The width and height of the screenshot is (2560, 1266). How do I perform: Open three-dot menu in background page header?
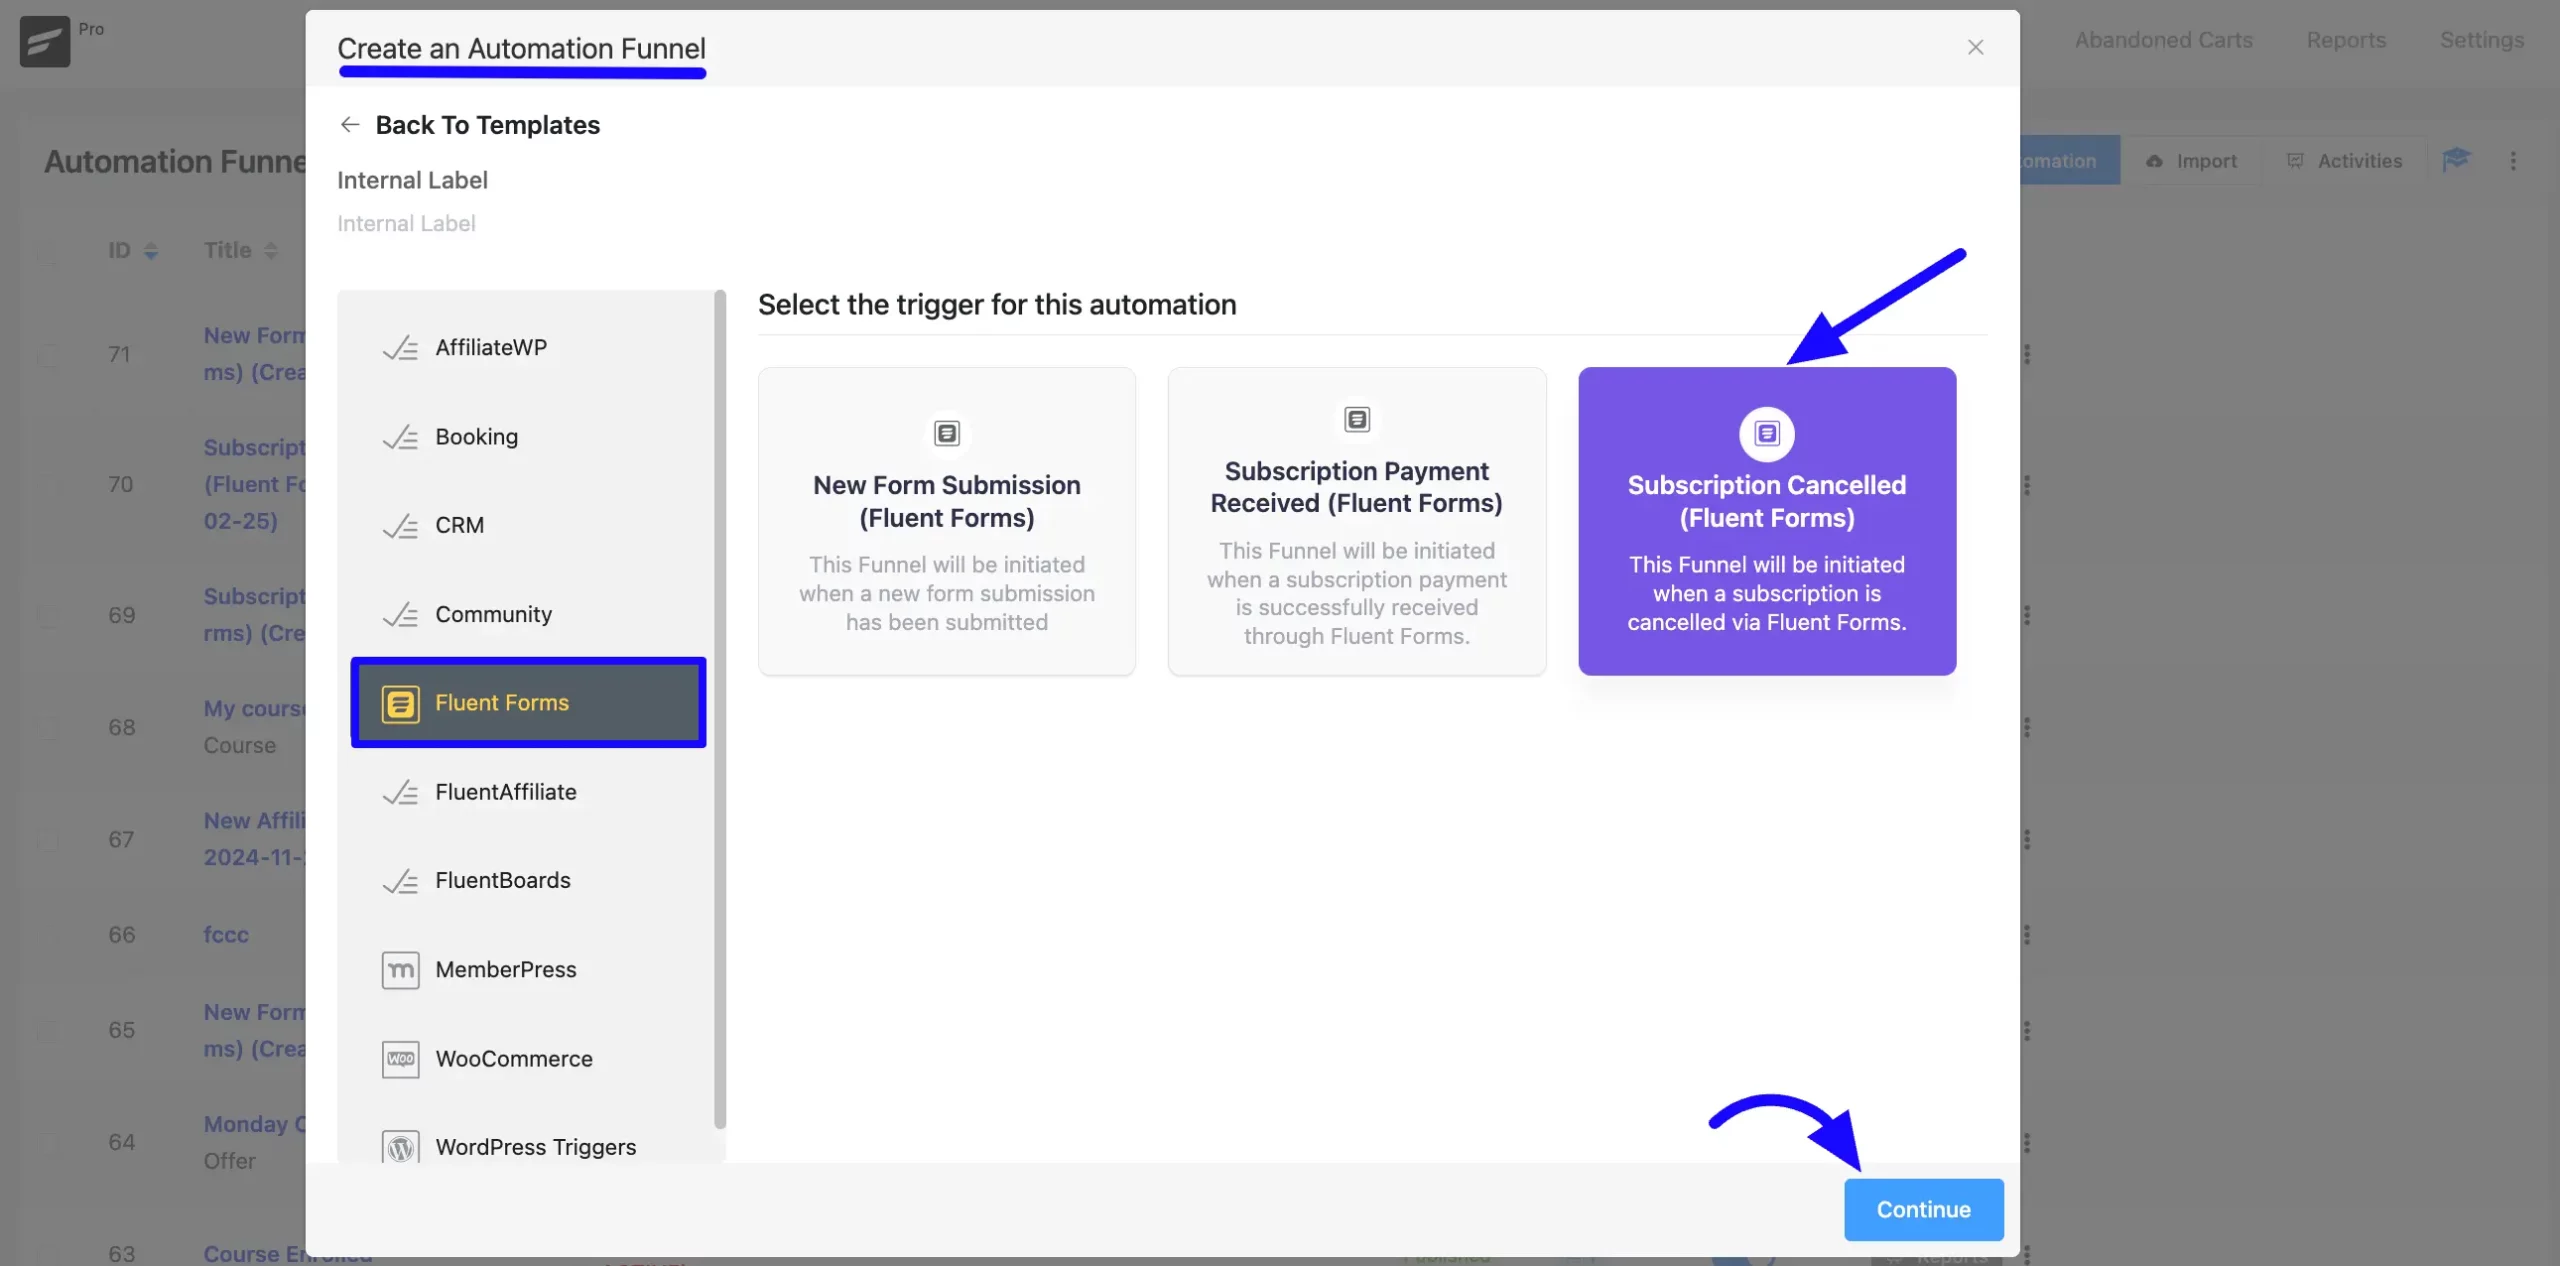pos(2513,160)
